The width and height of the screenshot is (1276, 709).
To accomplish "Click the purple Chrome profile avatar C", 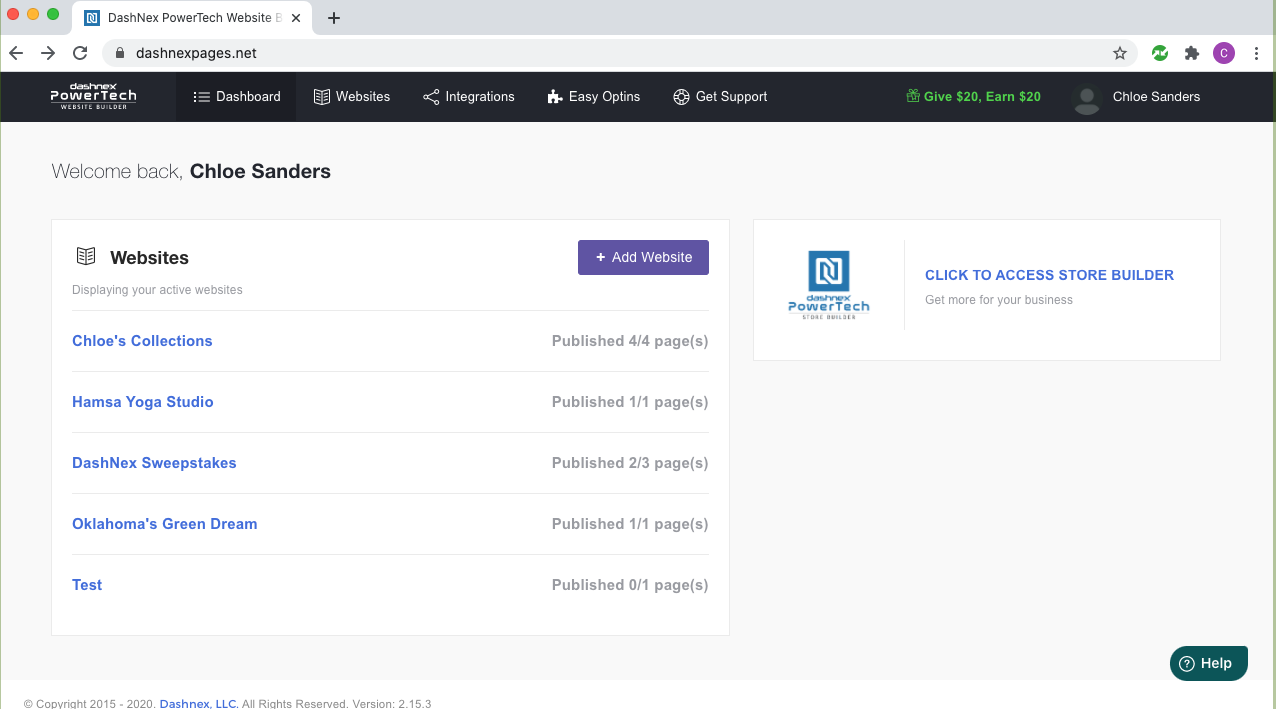I will click(x=1224, y=53).
